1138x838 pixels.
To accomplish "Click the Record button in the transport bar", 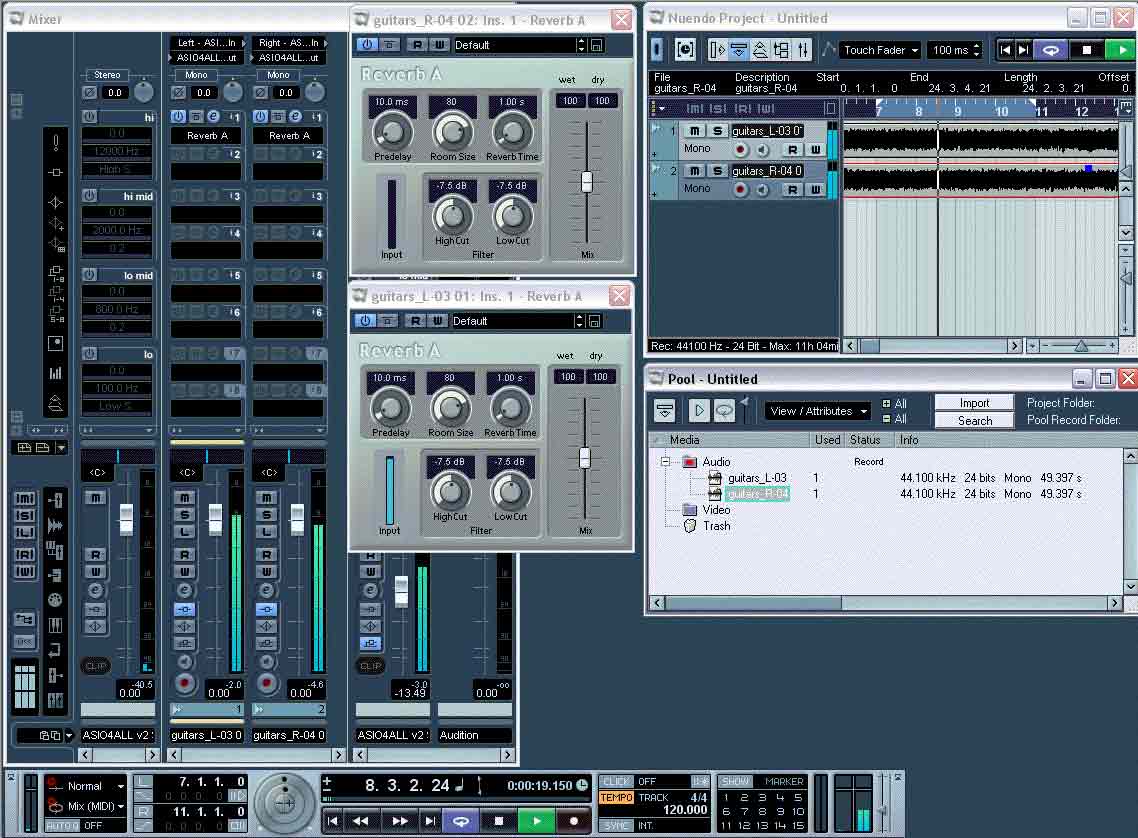I will 574,821.
